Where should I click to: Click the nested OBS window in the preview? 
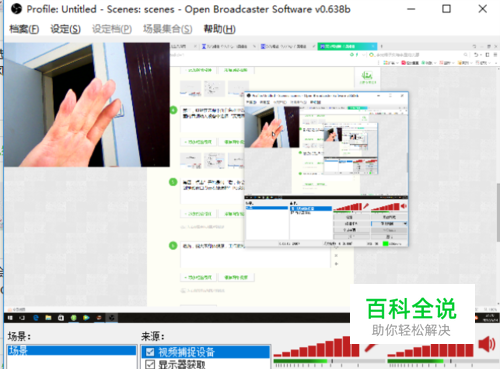click(326, 169)
